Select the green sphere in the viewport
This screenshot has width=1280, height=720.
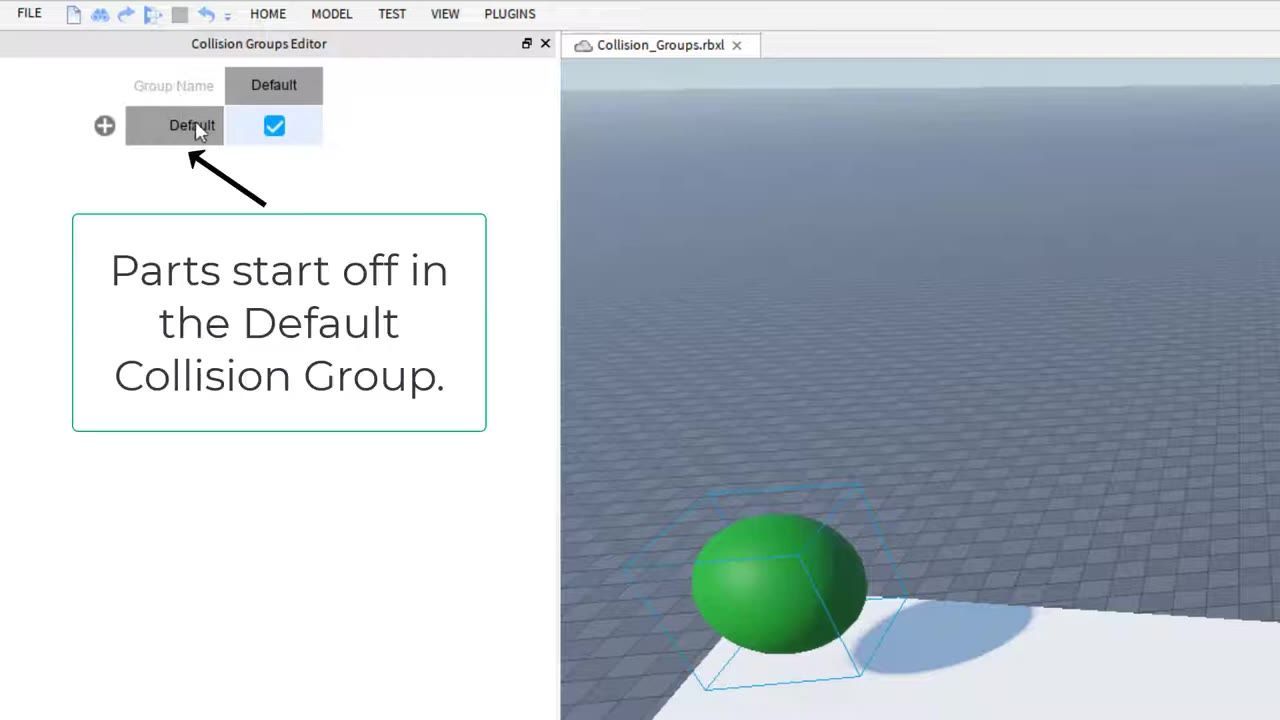pyautogui.click(x=778, y=583)
